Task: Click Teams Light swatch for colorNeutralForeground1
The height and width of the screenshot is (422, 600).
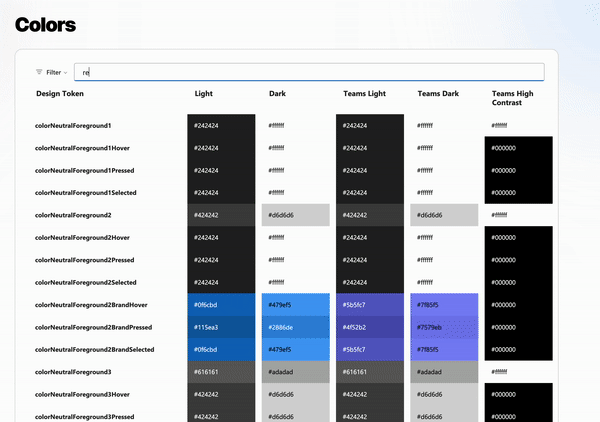Action: [x=370, y=125]
